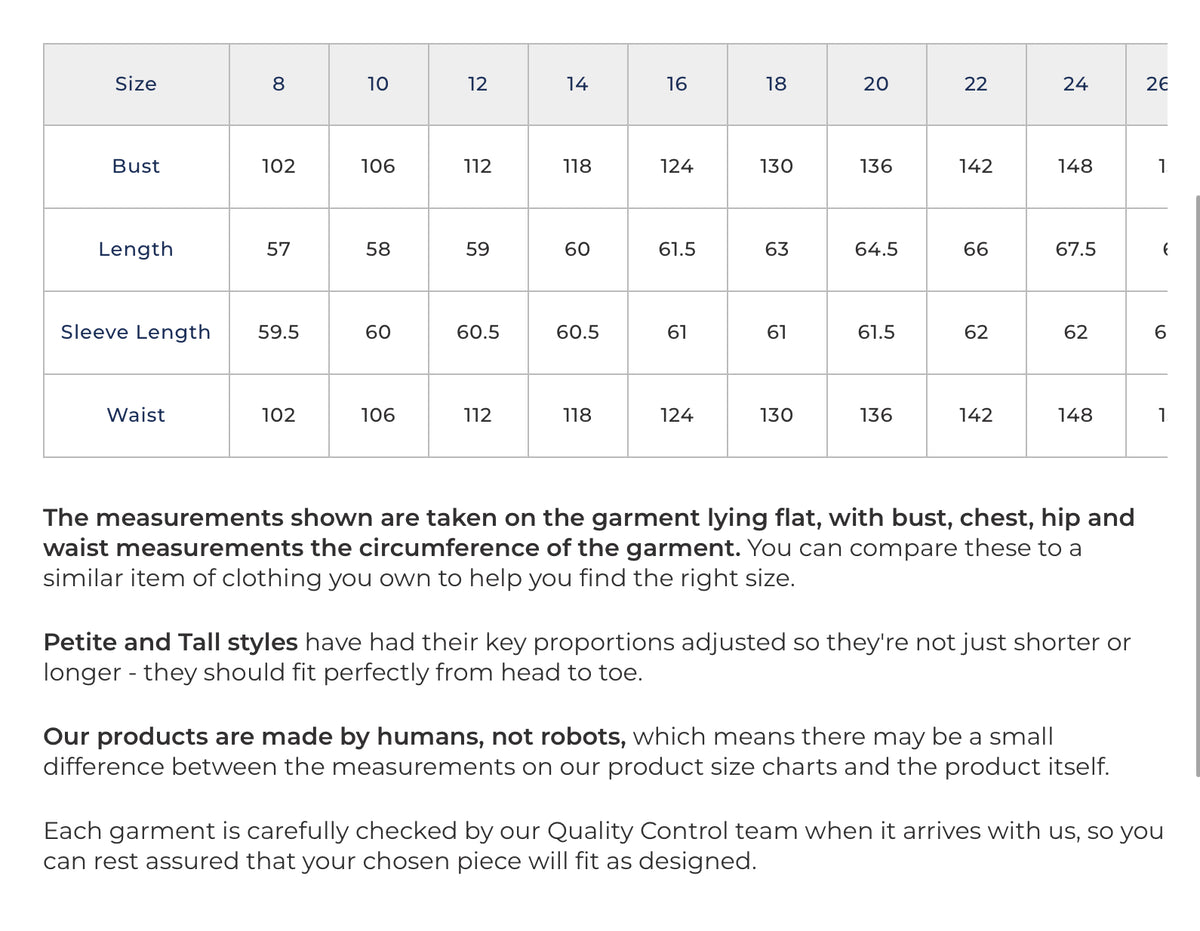Select the size 14 column header
Image resolution: width=1200 pixels, height=931 pixels.
click(578, 84)
